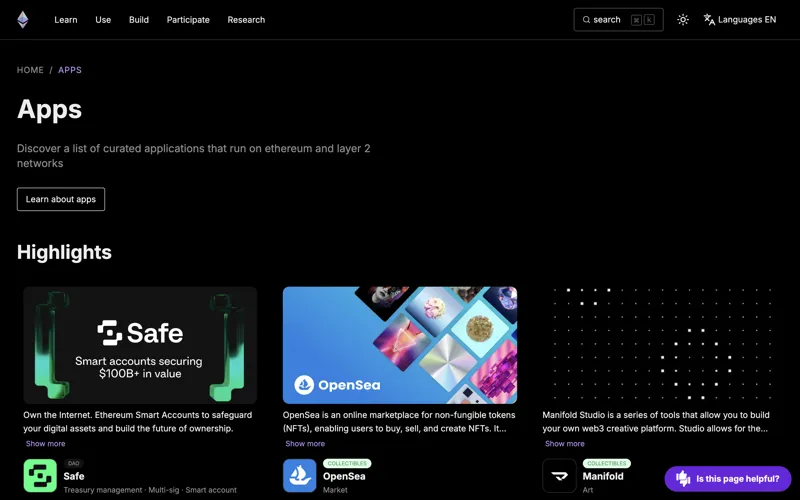Open the Learn menu
800x500 pixels.
click(x=66, y=20)
